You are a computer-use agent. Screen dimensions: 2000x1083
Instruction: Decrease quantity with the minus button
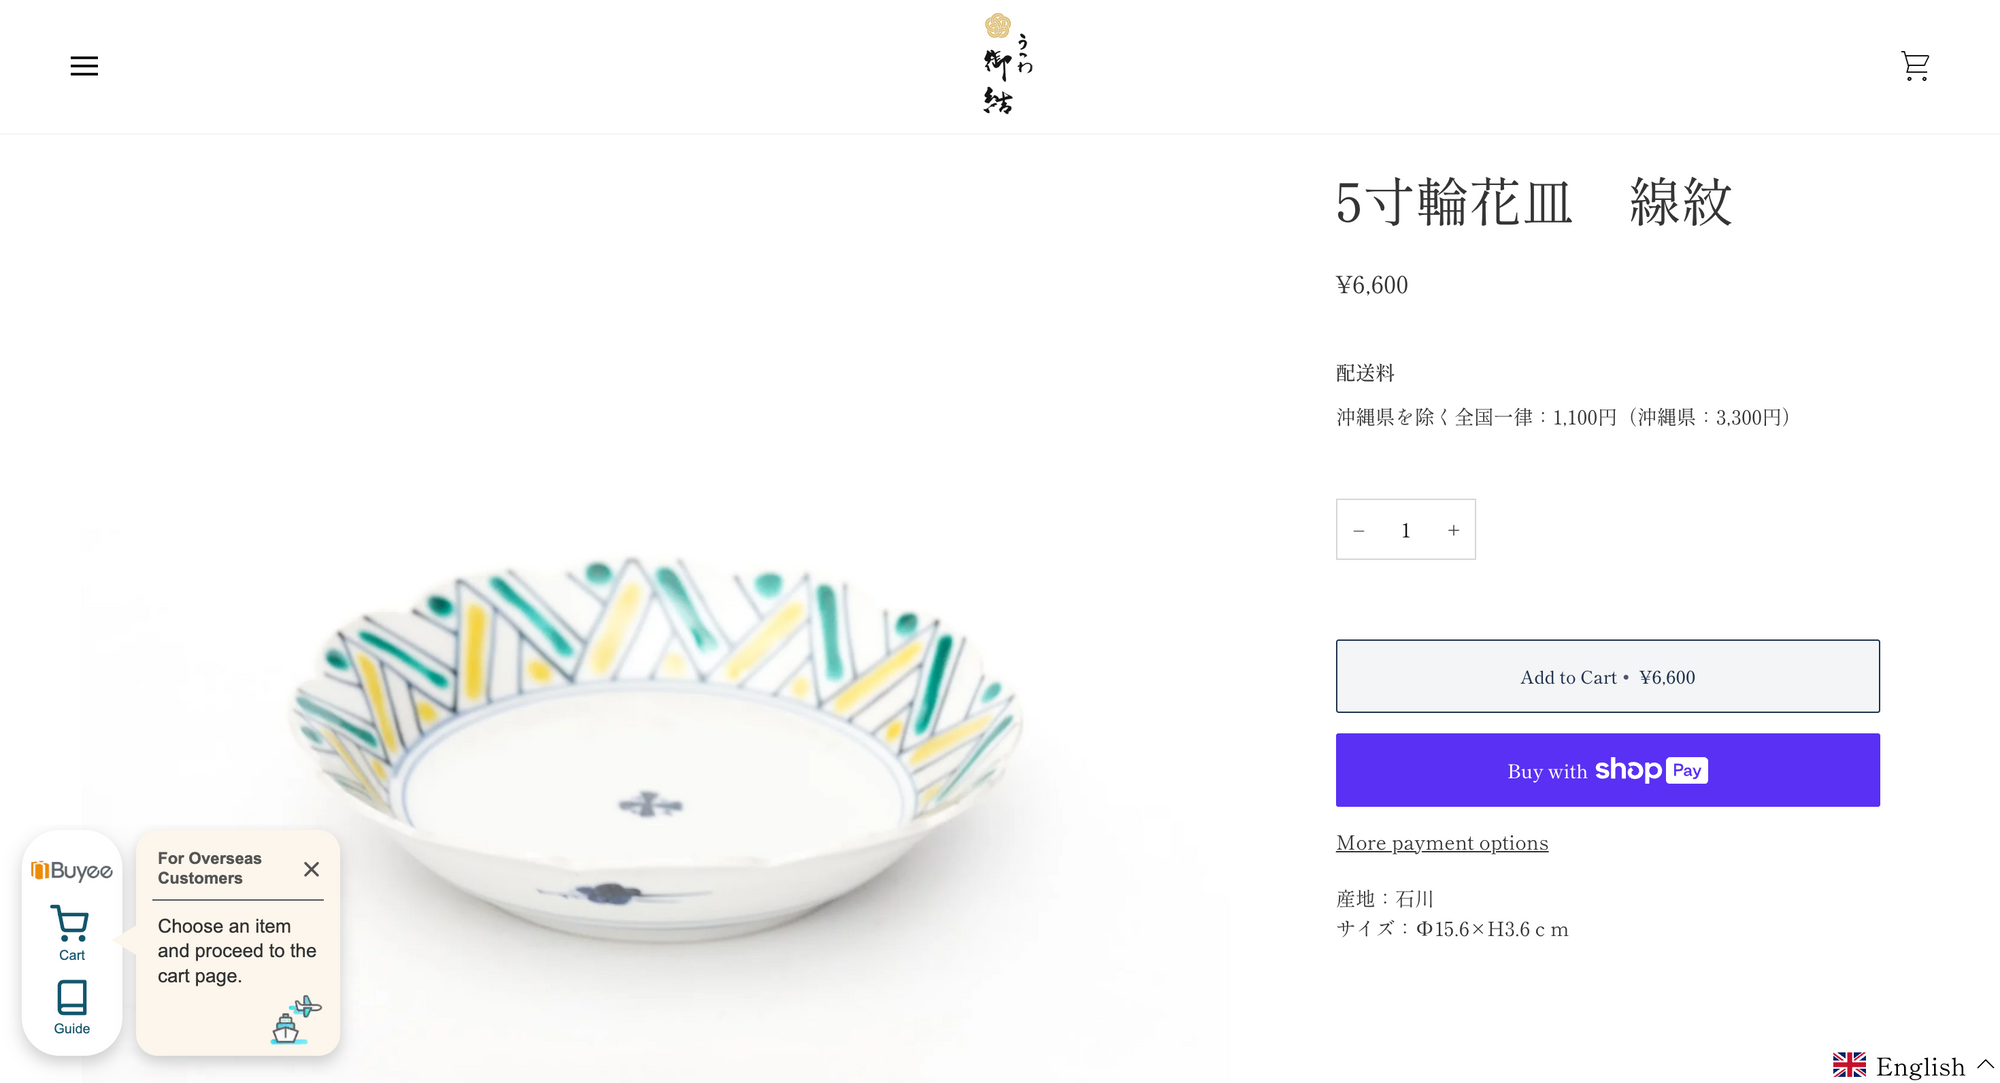[x=1359, y=530]
